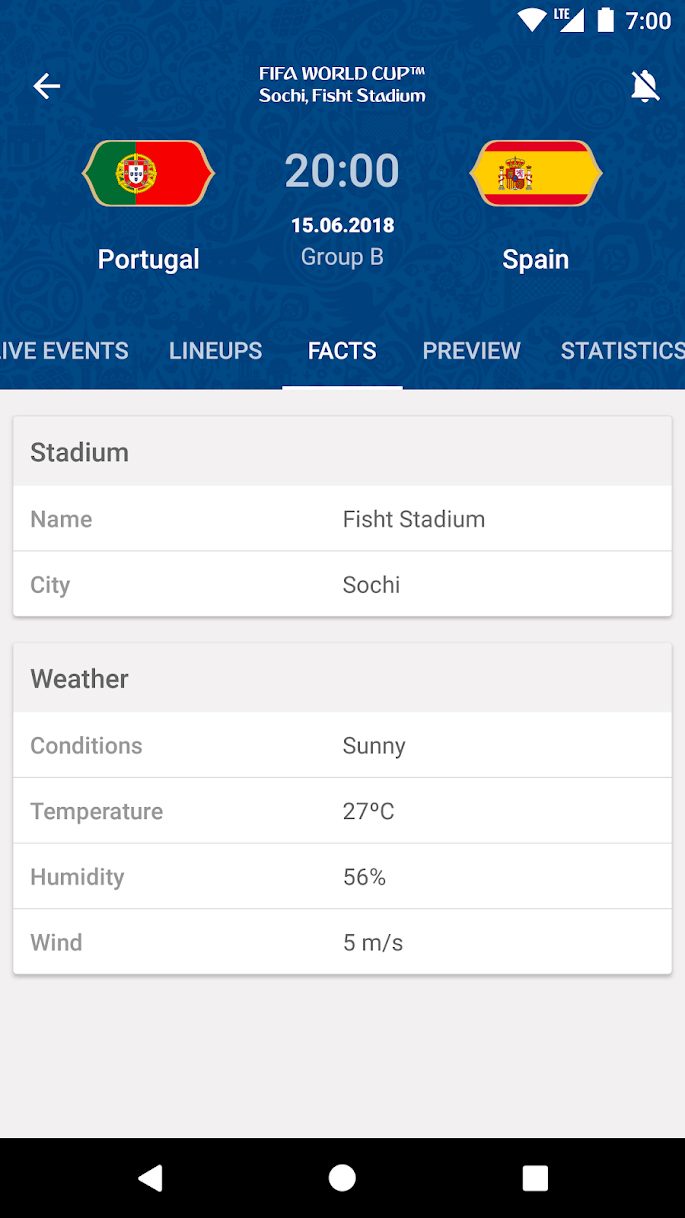
Task: Tap the Spain team name
Action: [x=536, y=259]
